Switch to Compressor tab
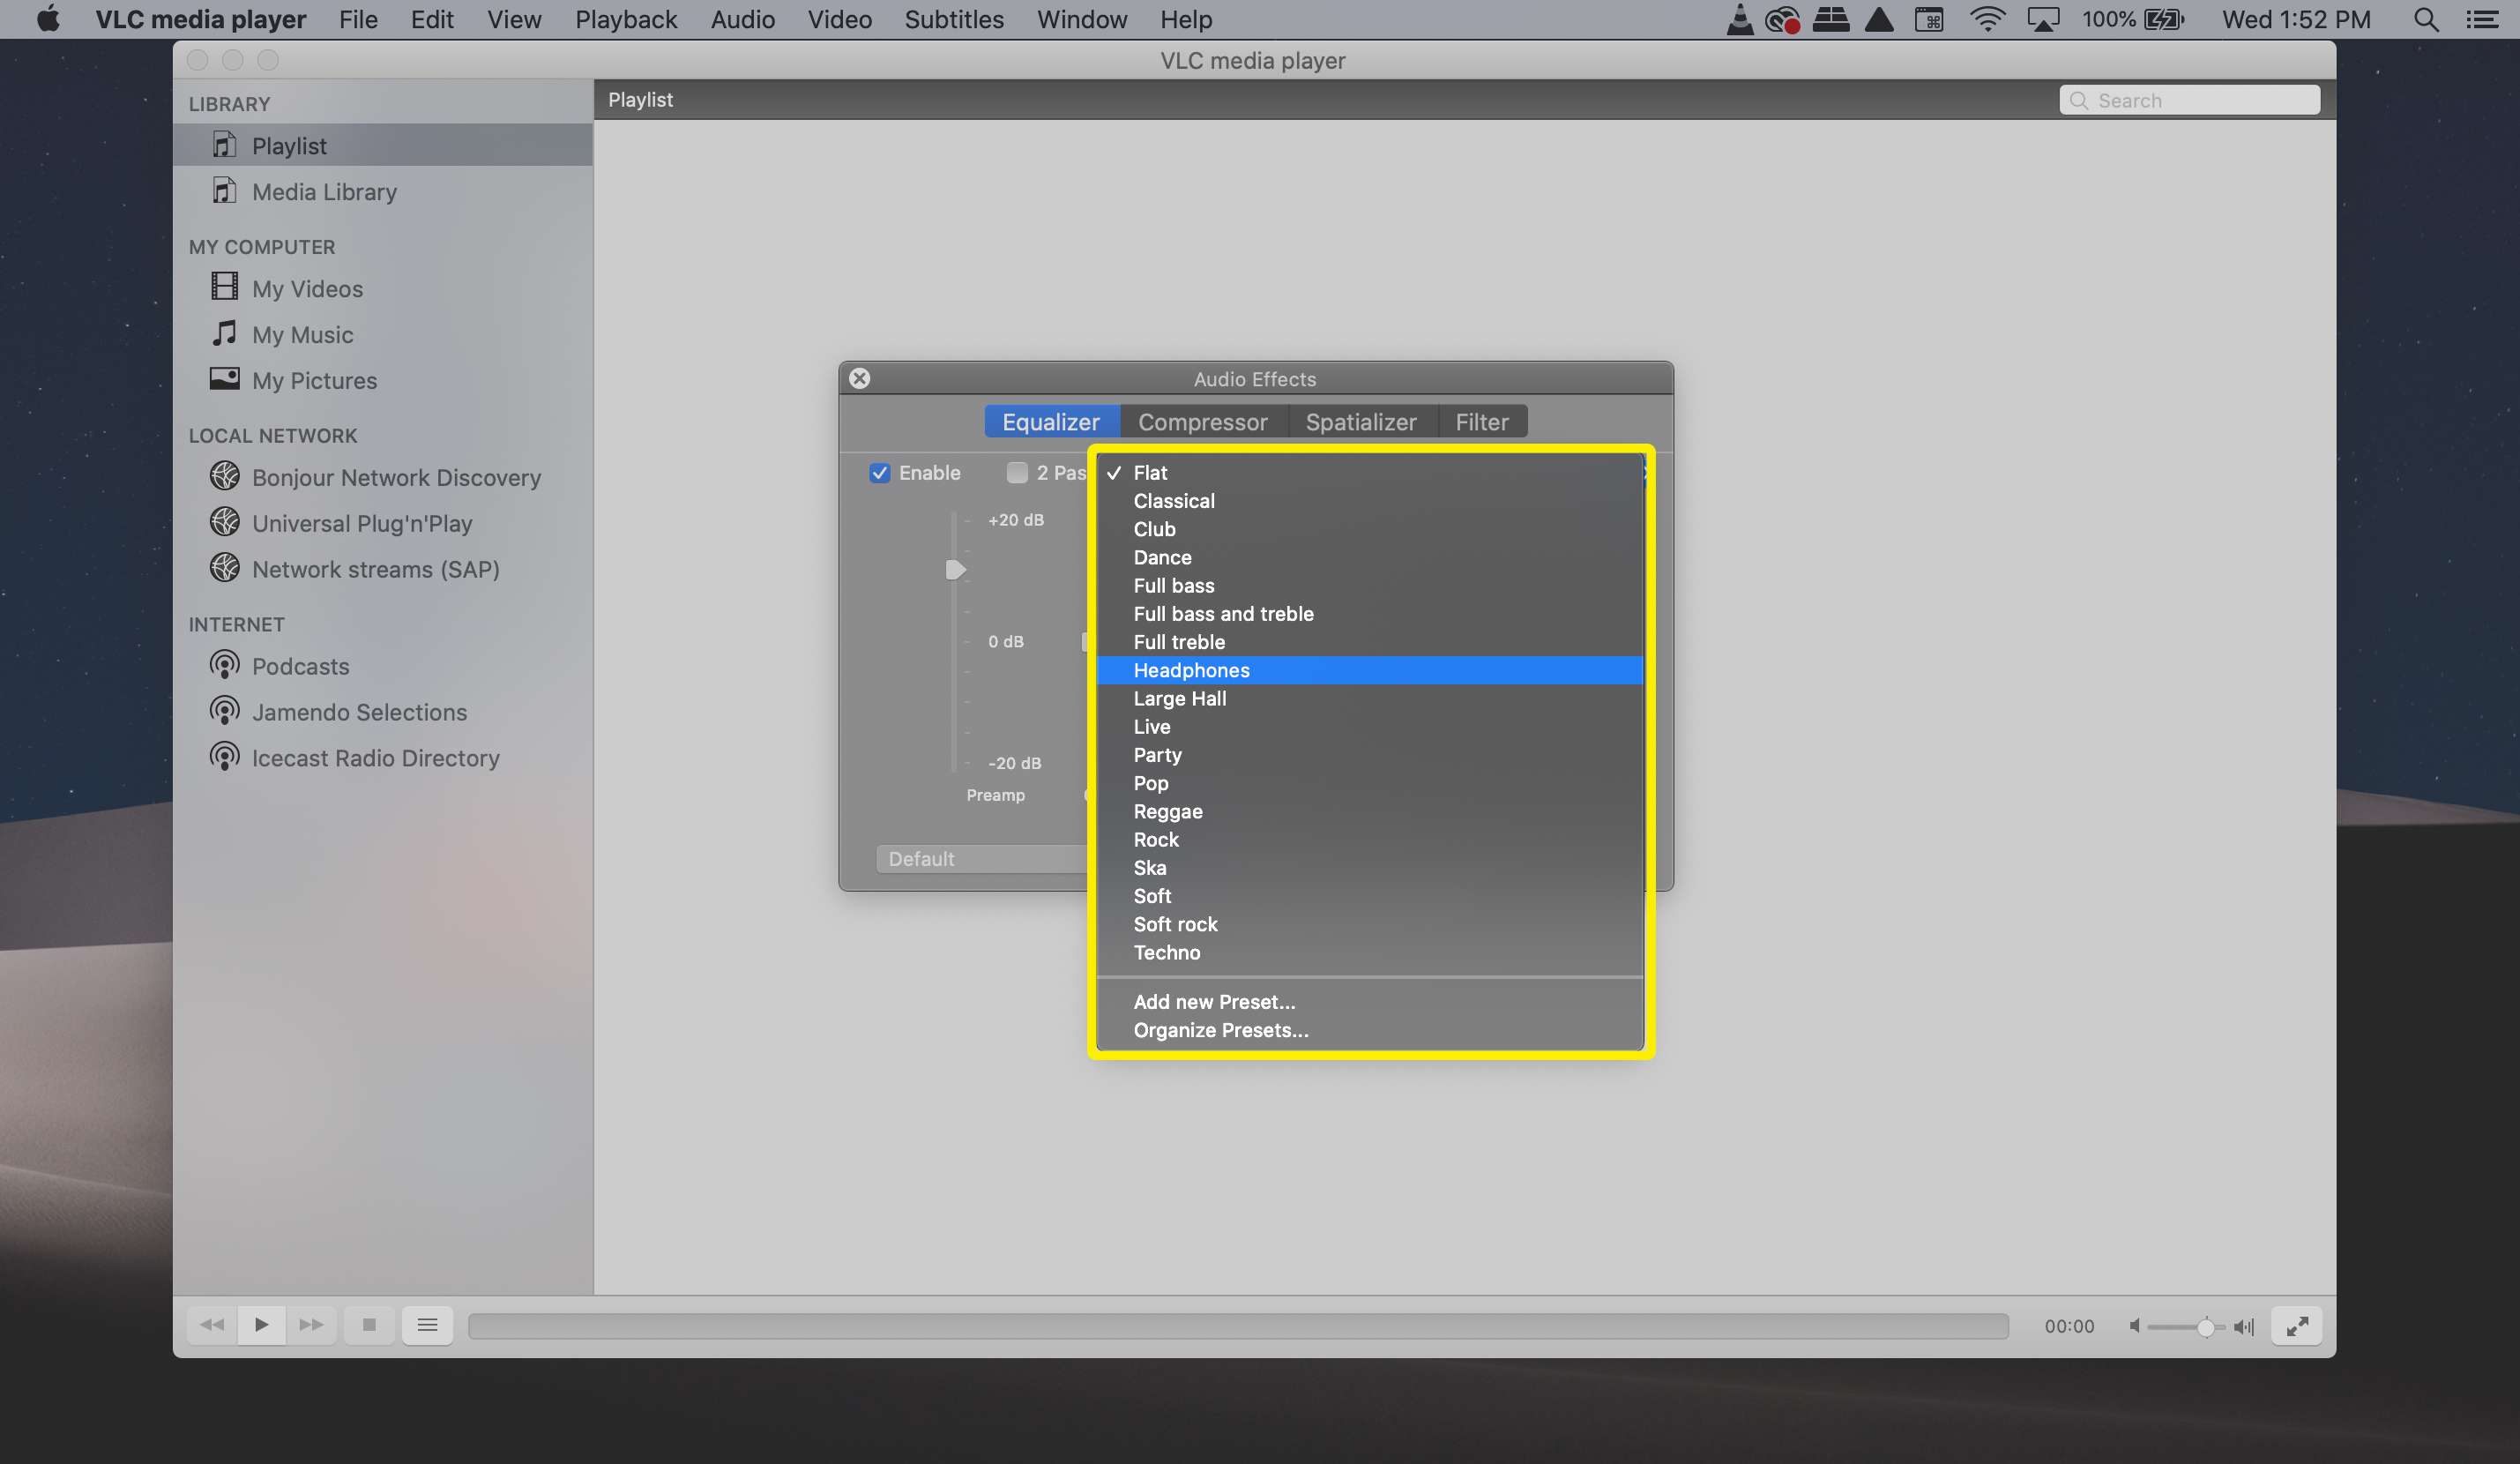2520x1464 pixels. 1202,422
